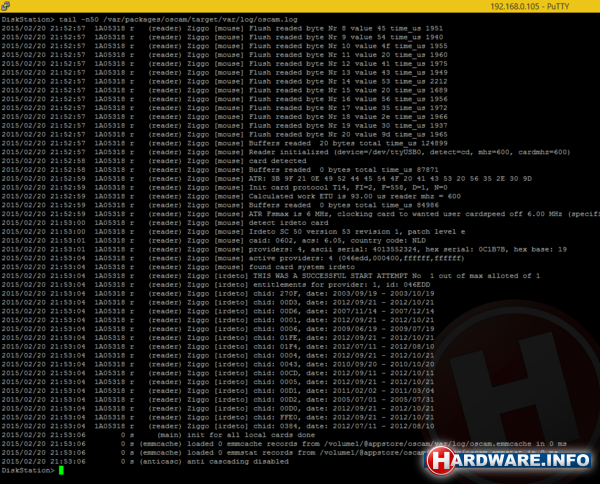Click the 'Buffers readed 20 bytes total' line
This screenshot has width=600, height=484.
(x=224, y=143)
